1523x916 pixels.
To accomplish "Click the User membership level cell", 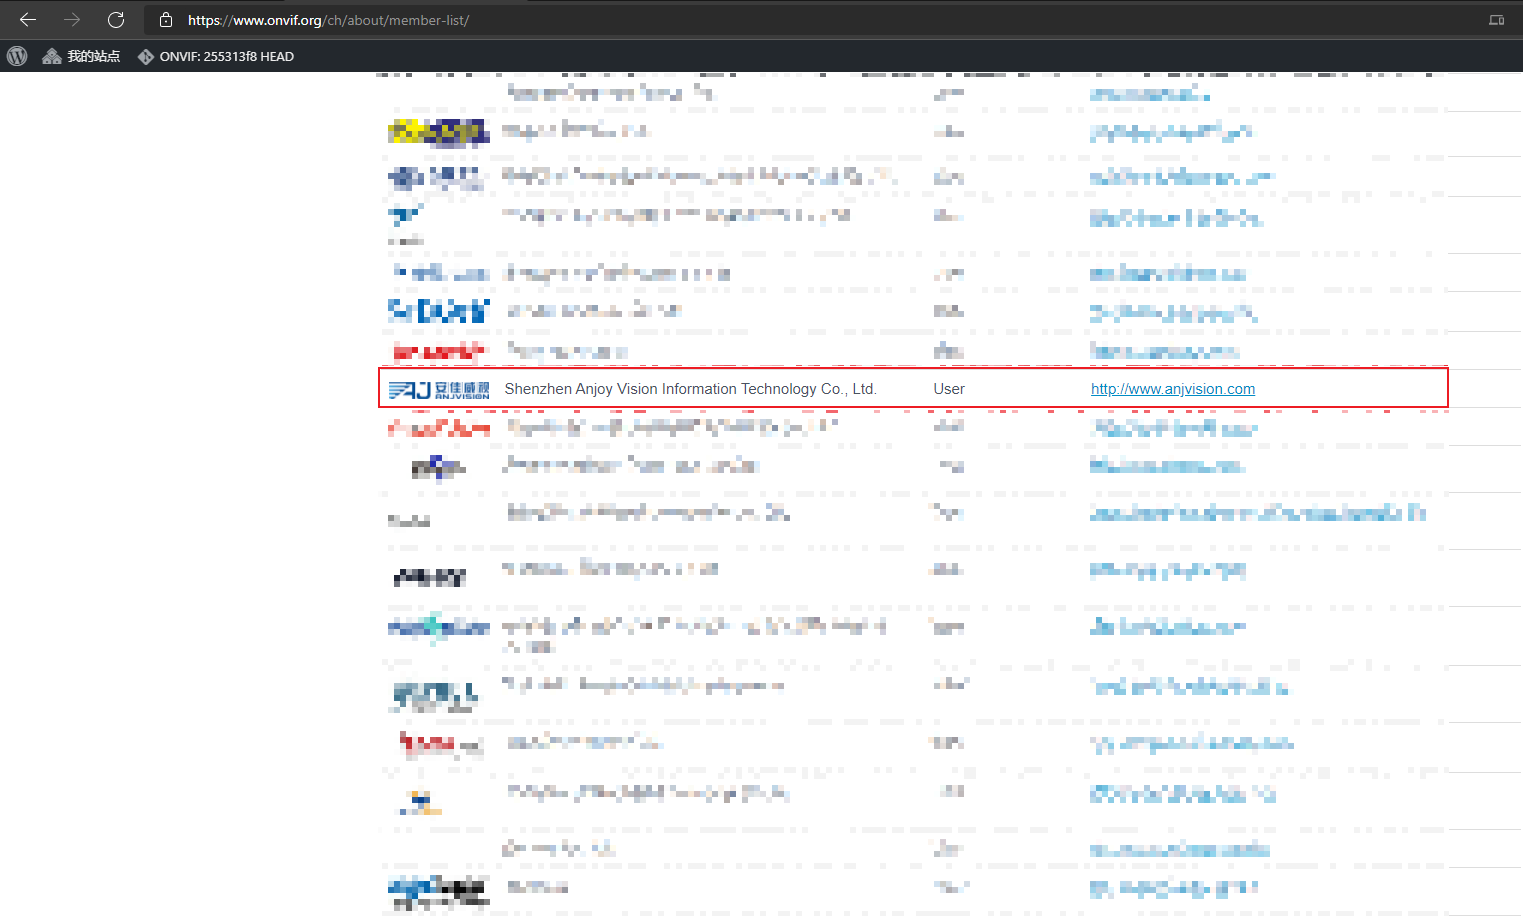I will click(949, 389).
